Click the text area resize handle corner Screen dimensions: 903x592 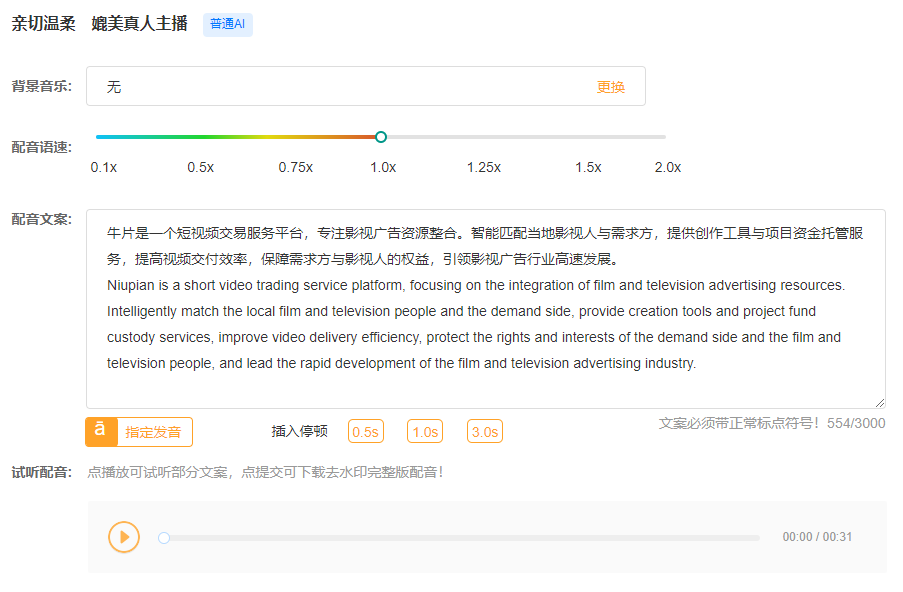(x=880, y=402)
